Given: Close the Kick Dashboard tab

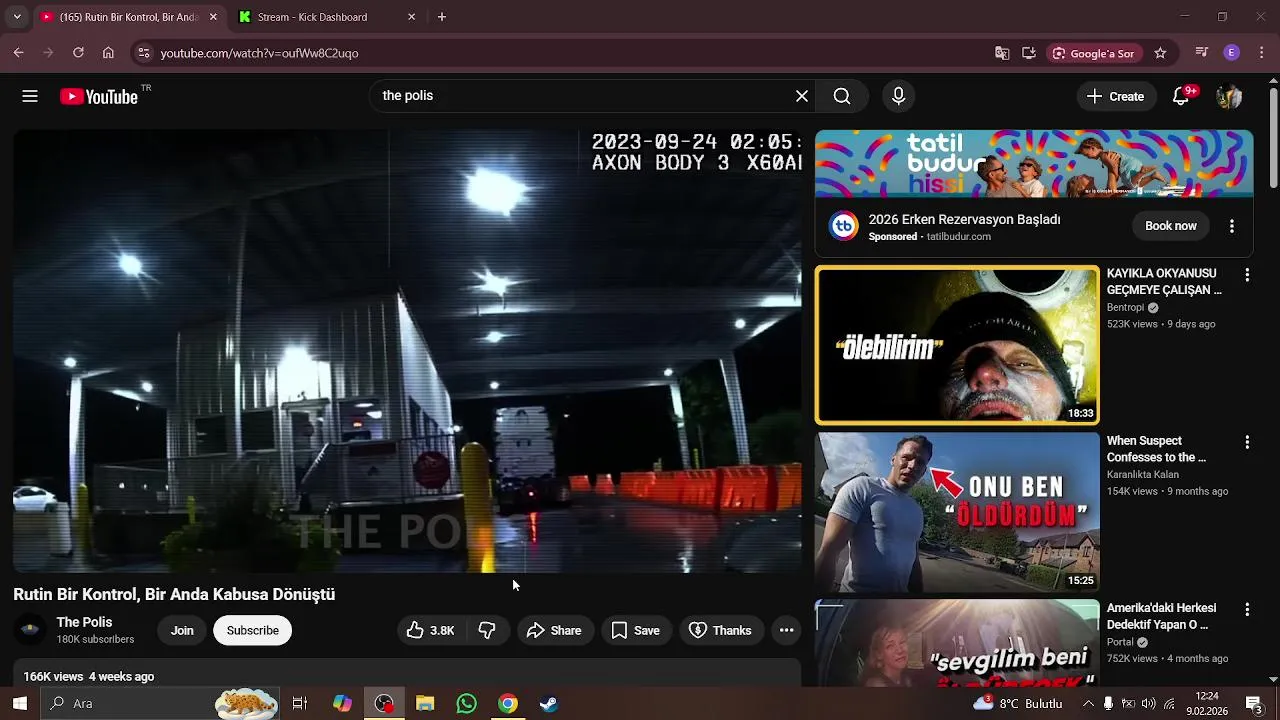Looking at the screenshot, I should pos(411,17).
